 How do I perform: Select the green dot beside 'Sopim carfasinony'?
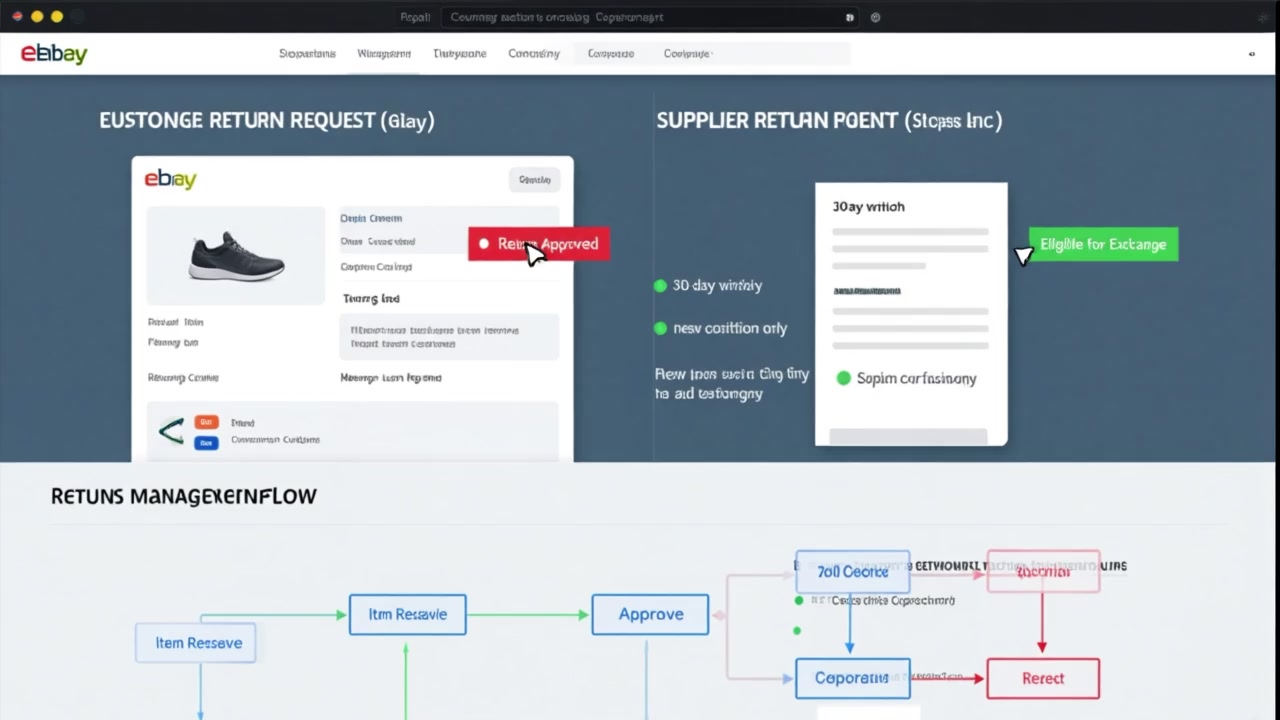[843, 378]
